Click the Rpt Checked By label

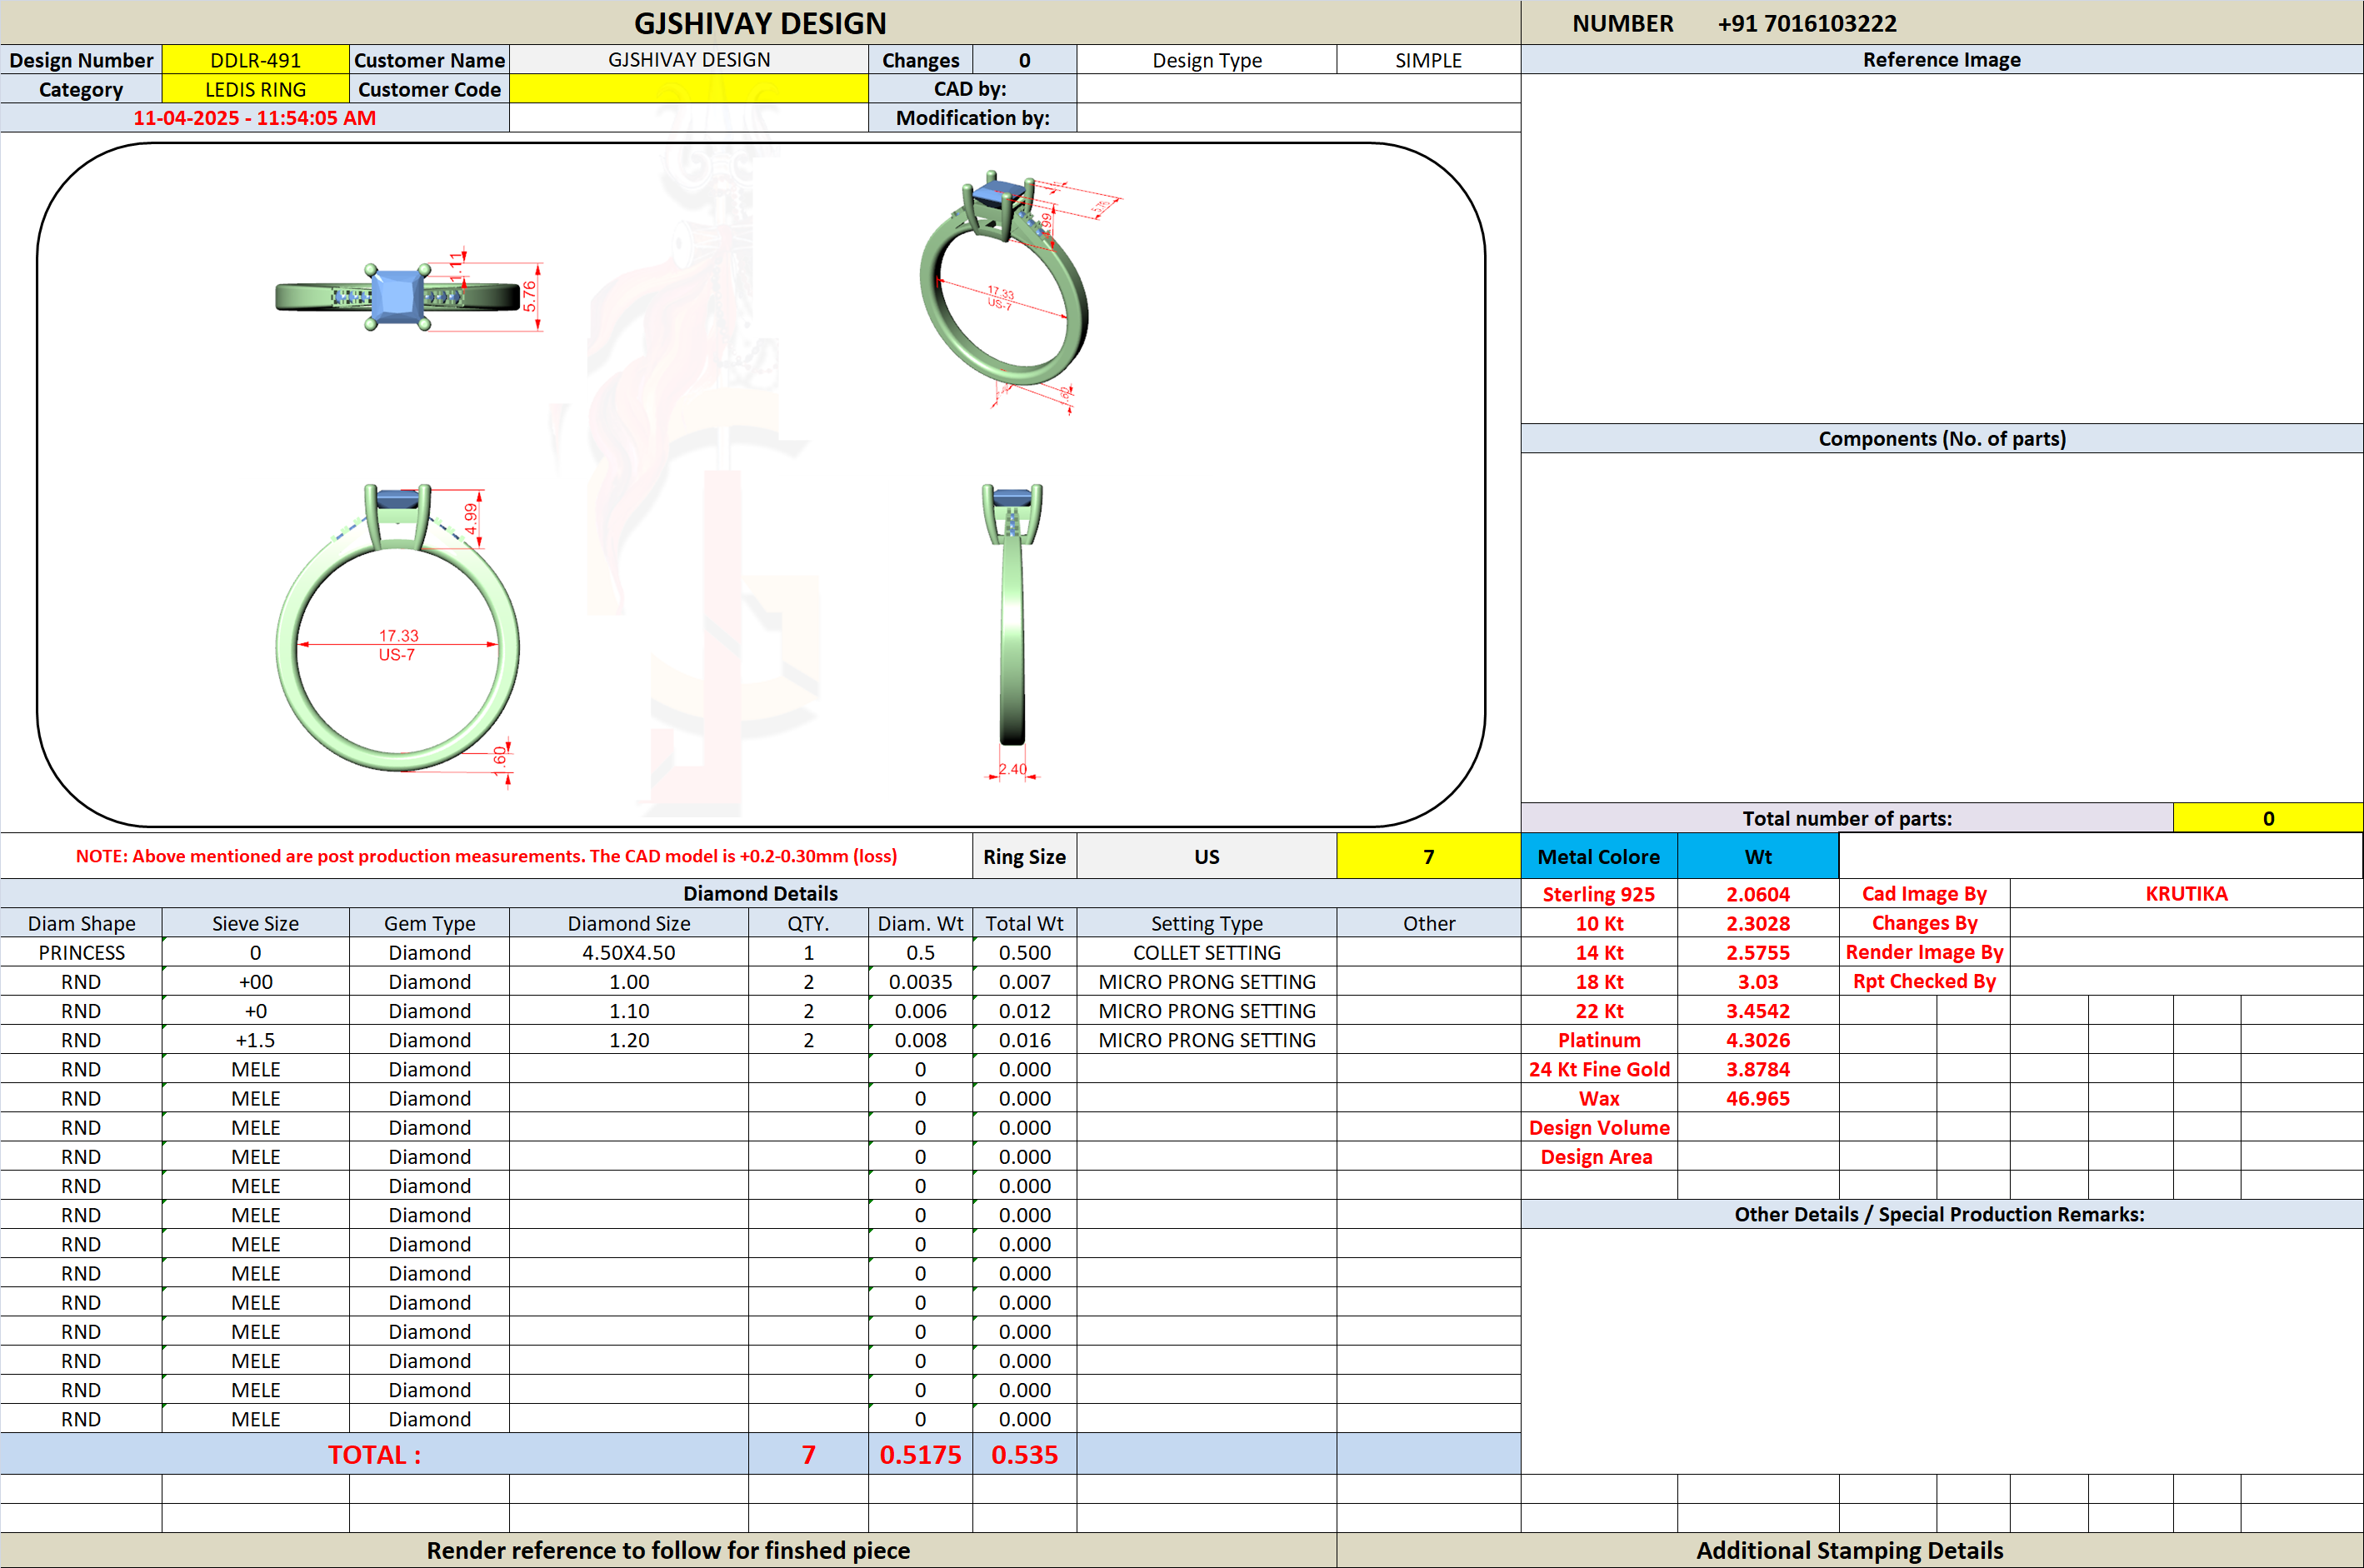(x=1924, y=981)
